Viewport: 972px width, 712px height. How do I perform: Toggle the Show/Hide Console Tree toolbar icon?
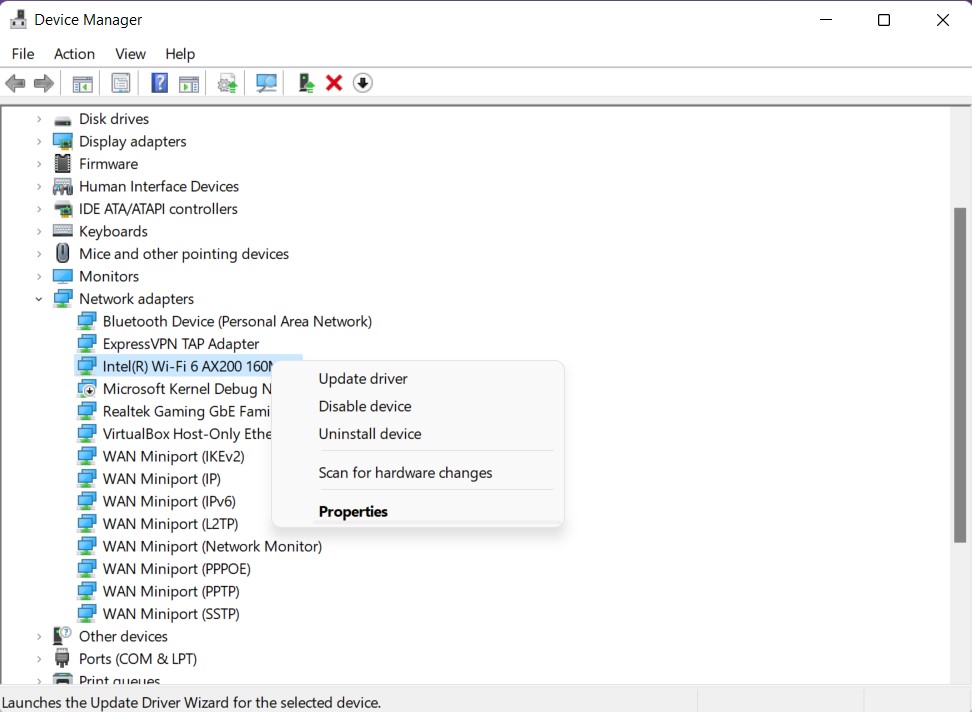pos(82,82)
